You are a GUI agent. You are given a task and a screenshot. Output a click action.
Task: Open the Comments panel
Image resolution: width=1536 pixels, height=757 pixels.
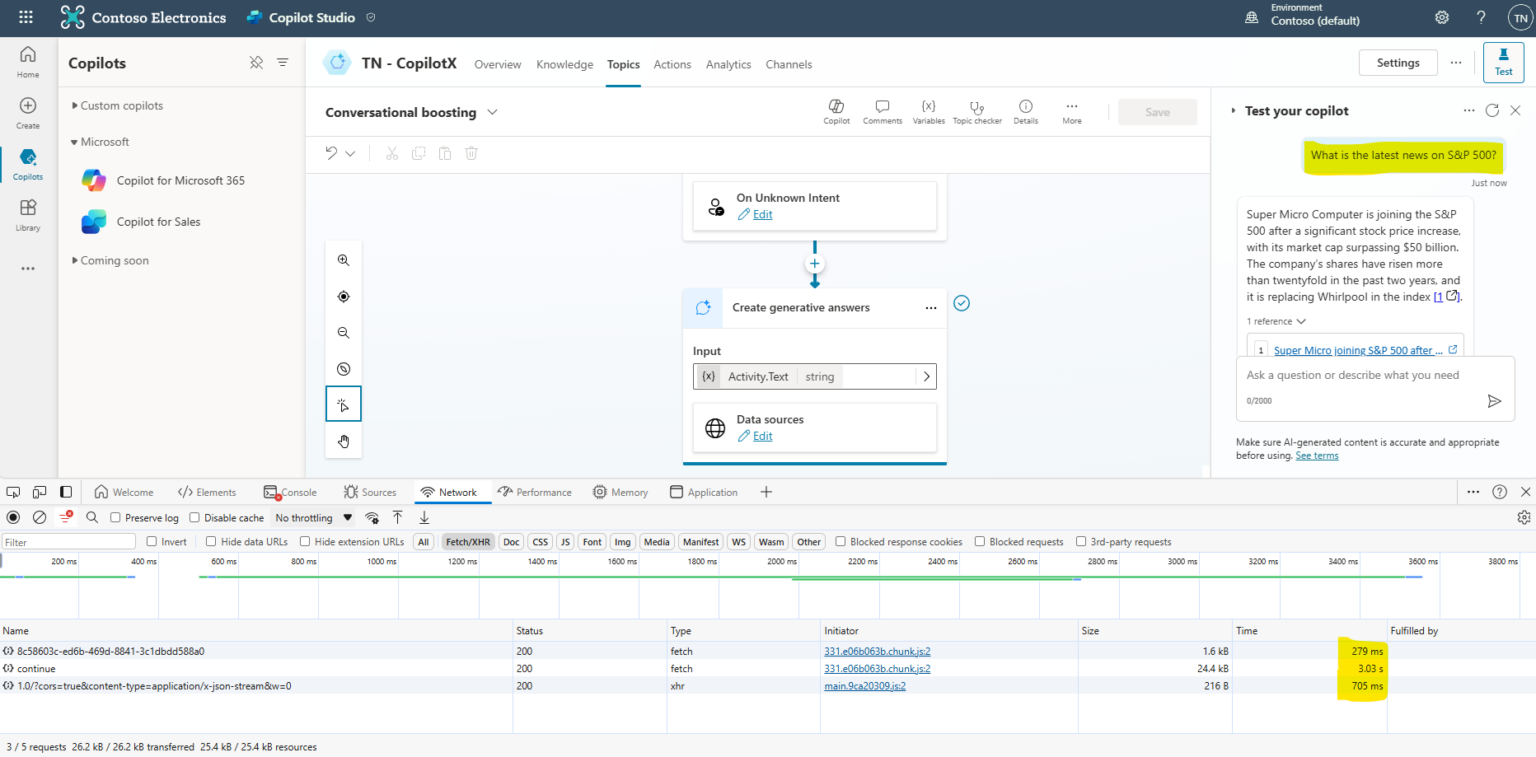pyautogui.click(x=882, y=111)
